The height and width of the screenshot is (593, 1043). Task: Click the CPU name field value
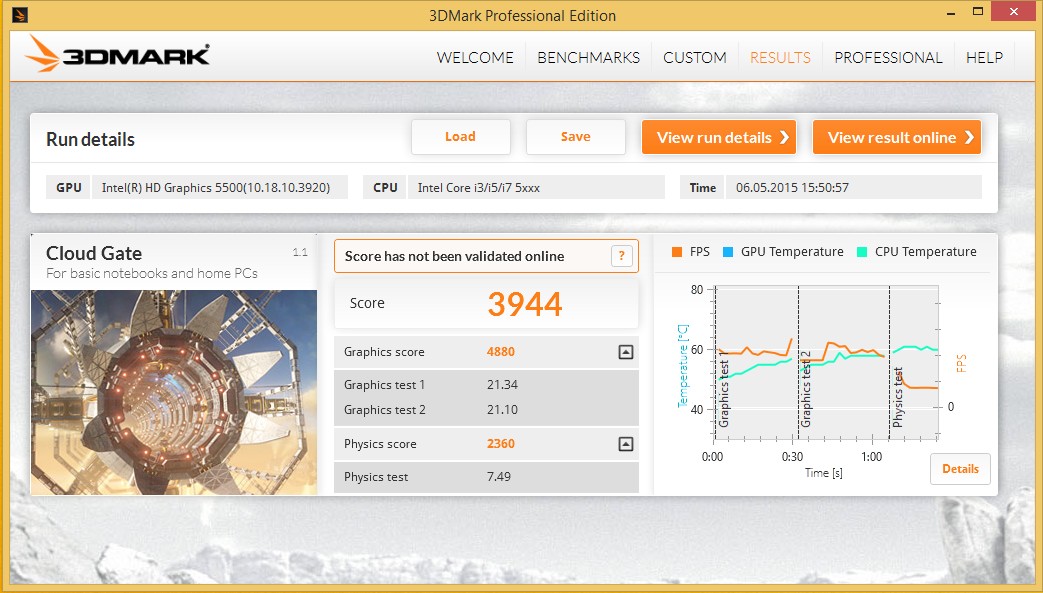click(x=536, y=188)
